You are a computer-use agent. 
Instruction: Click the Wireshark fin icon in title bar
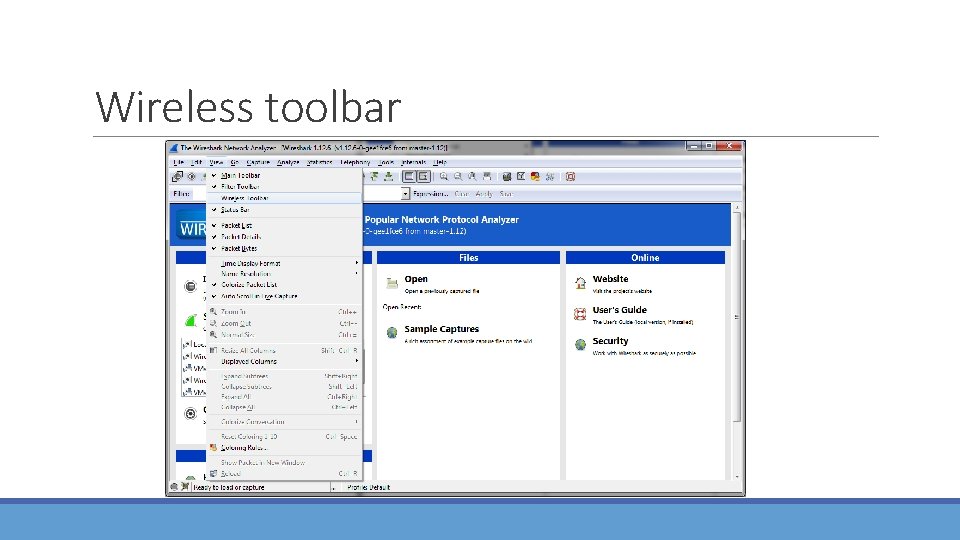174,148
